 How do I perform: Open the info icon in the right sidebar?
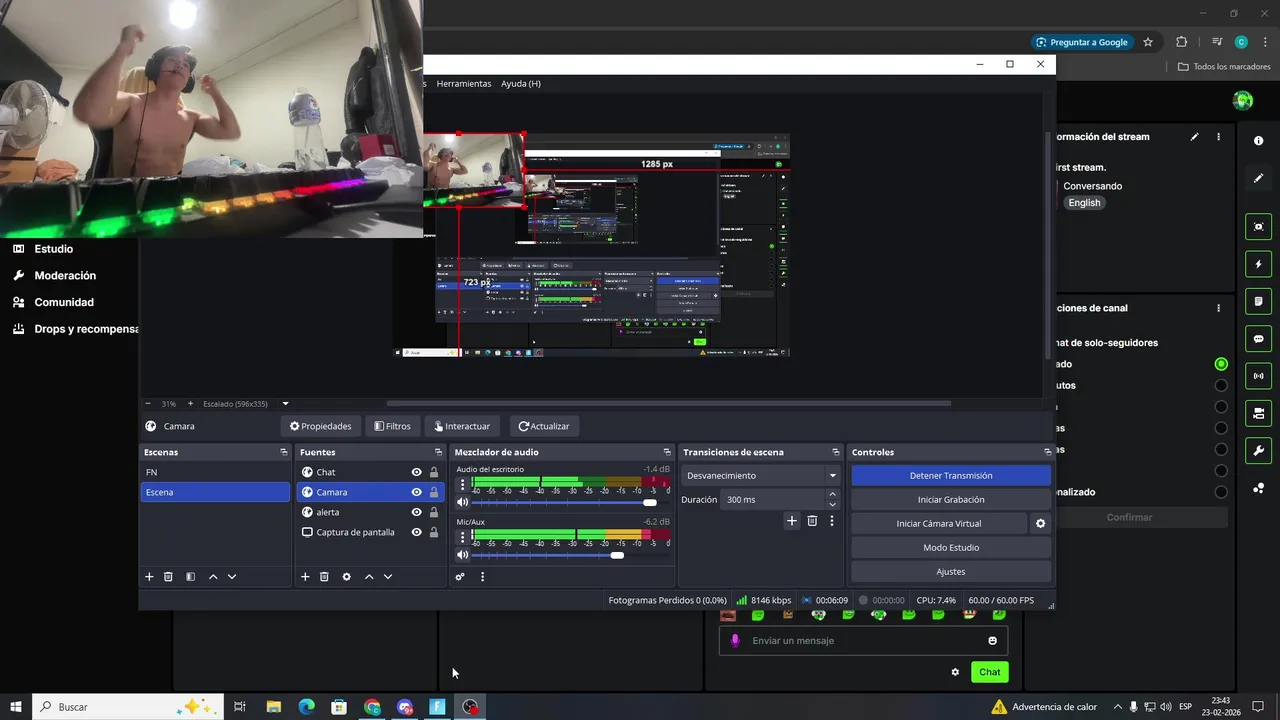coord(1259,141)
